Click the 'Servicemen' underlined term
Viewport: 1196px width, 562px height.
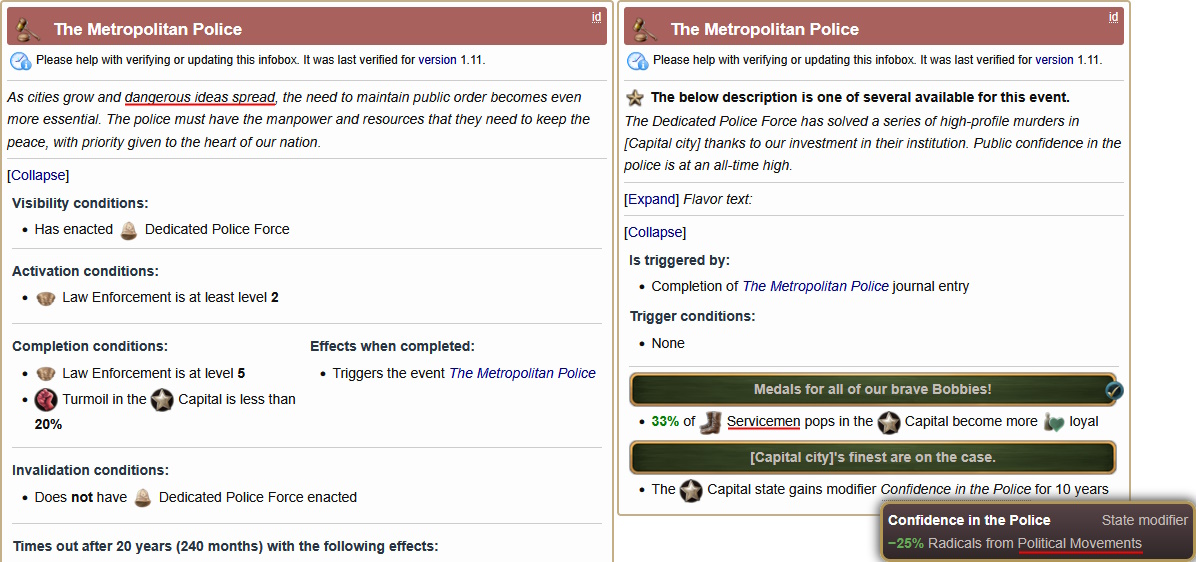point(764,422)
